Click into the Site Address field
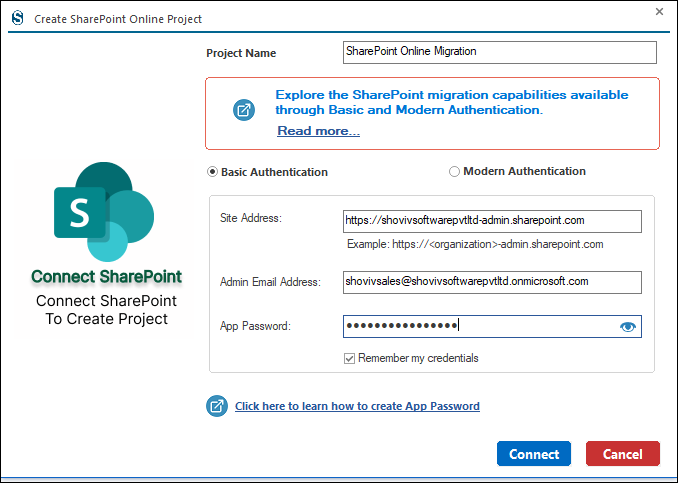Screen dimensions: 678x483 click(492, 221)
